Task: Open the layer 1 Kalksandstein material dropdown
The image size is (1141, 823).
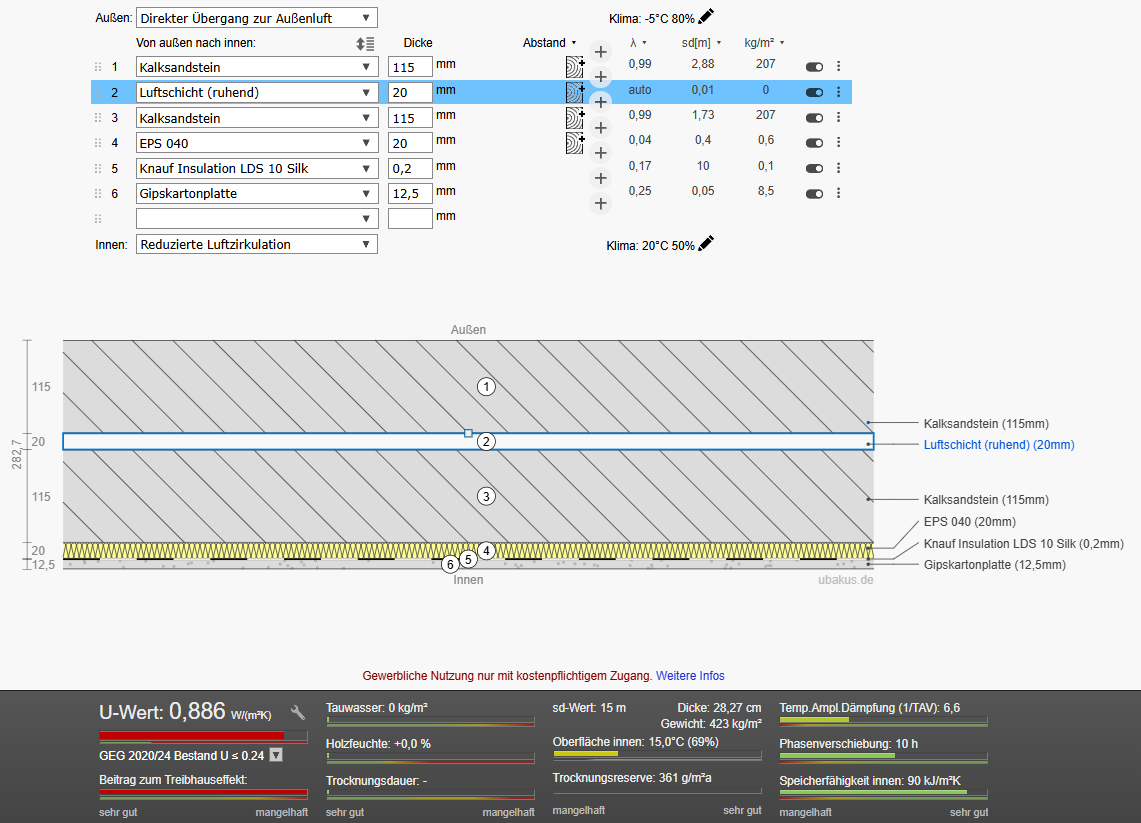Action: click(x=257, y=67)
